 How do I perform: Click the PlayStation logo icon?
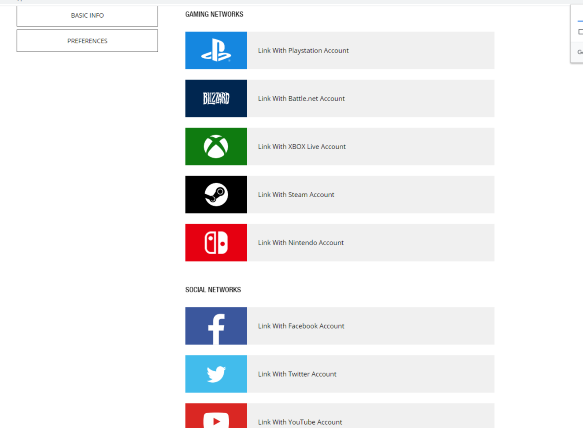[216, 50]
